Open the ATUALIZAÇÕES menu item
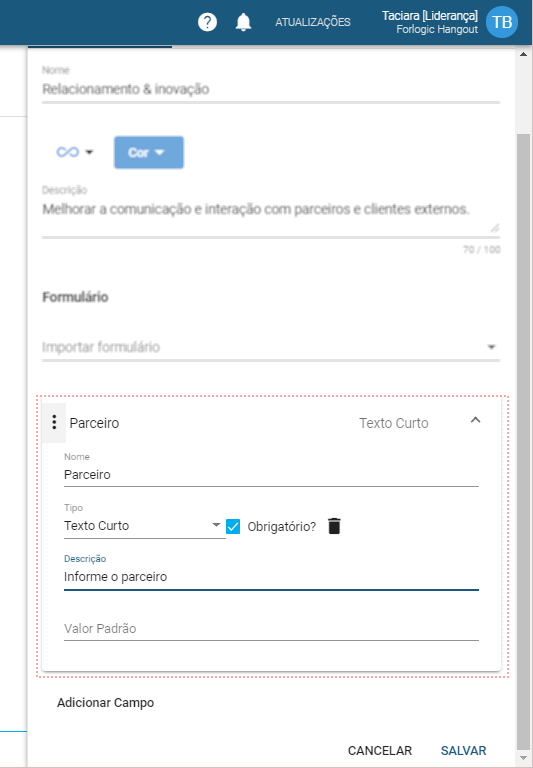Viewport: 533px width, 768px height. coord(313,23)
